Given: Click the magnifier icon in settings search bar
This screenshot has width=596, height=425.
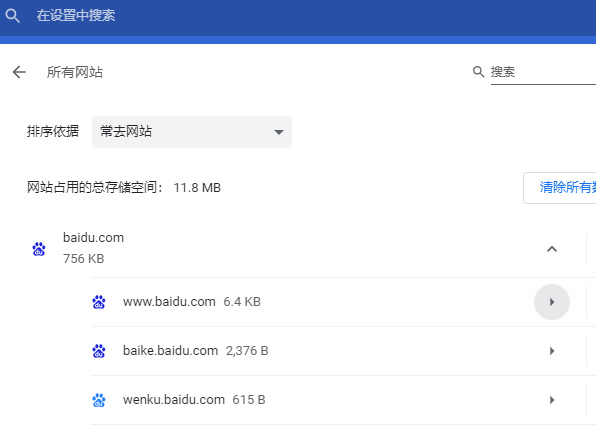Looking at the screenshot, I should tap(13, 16).
